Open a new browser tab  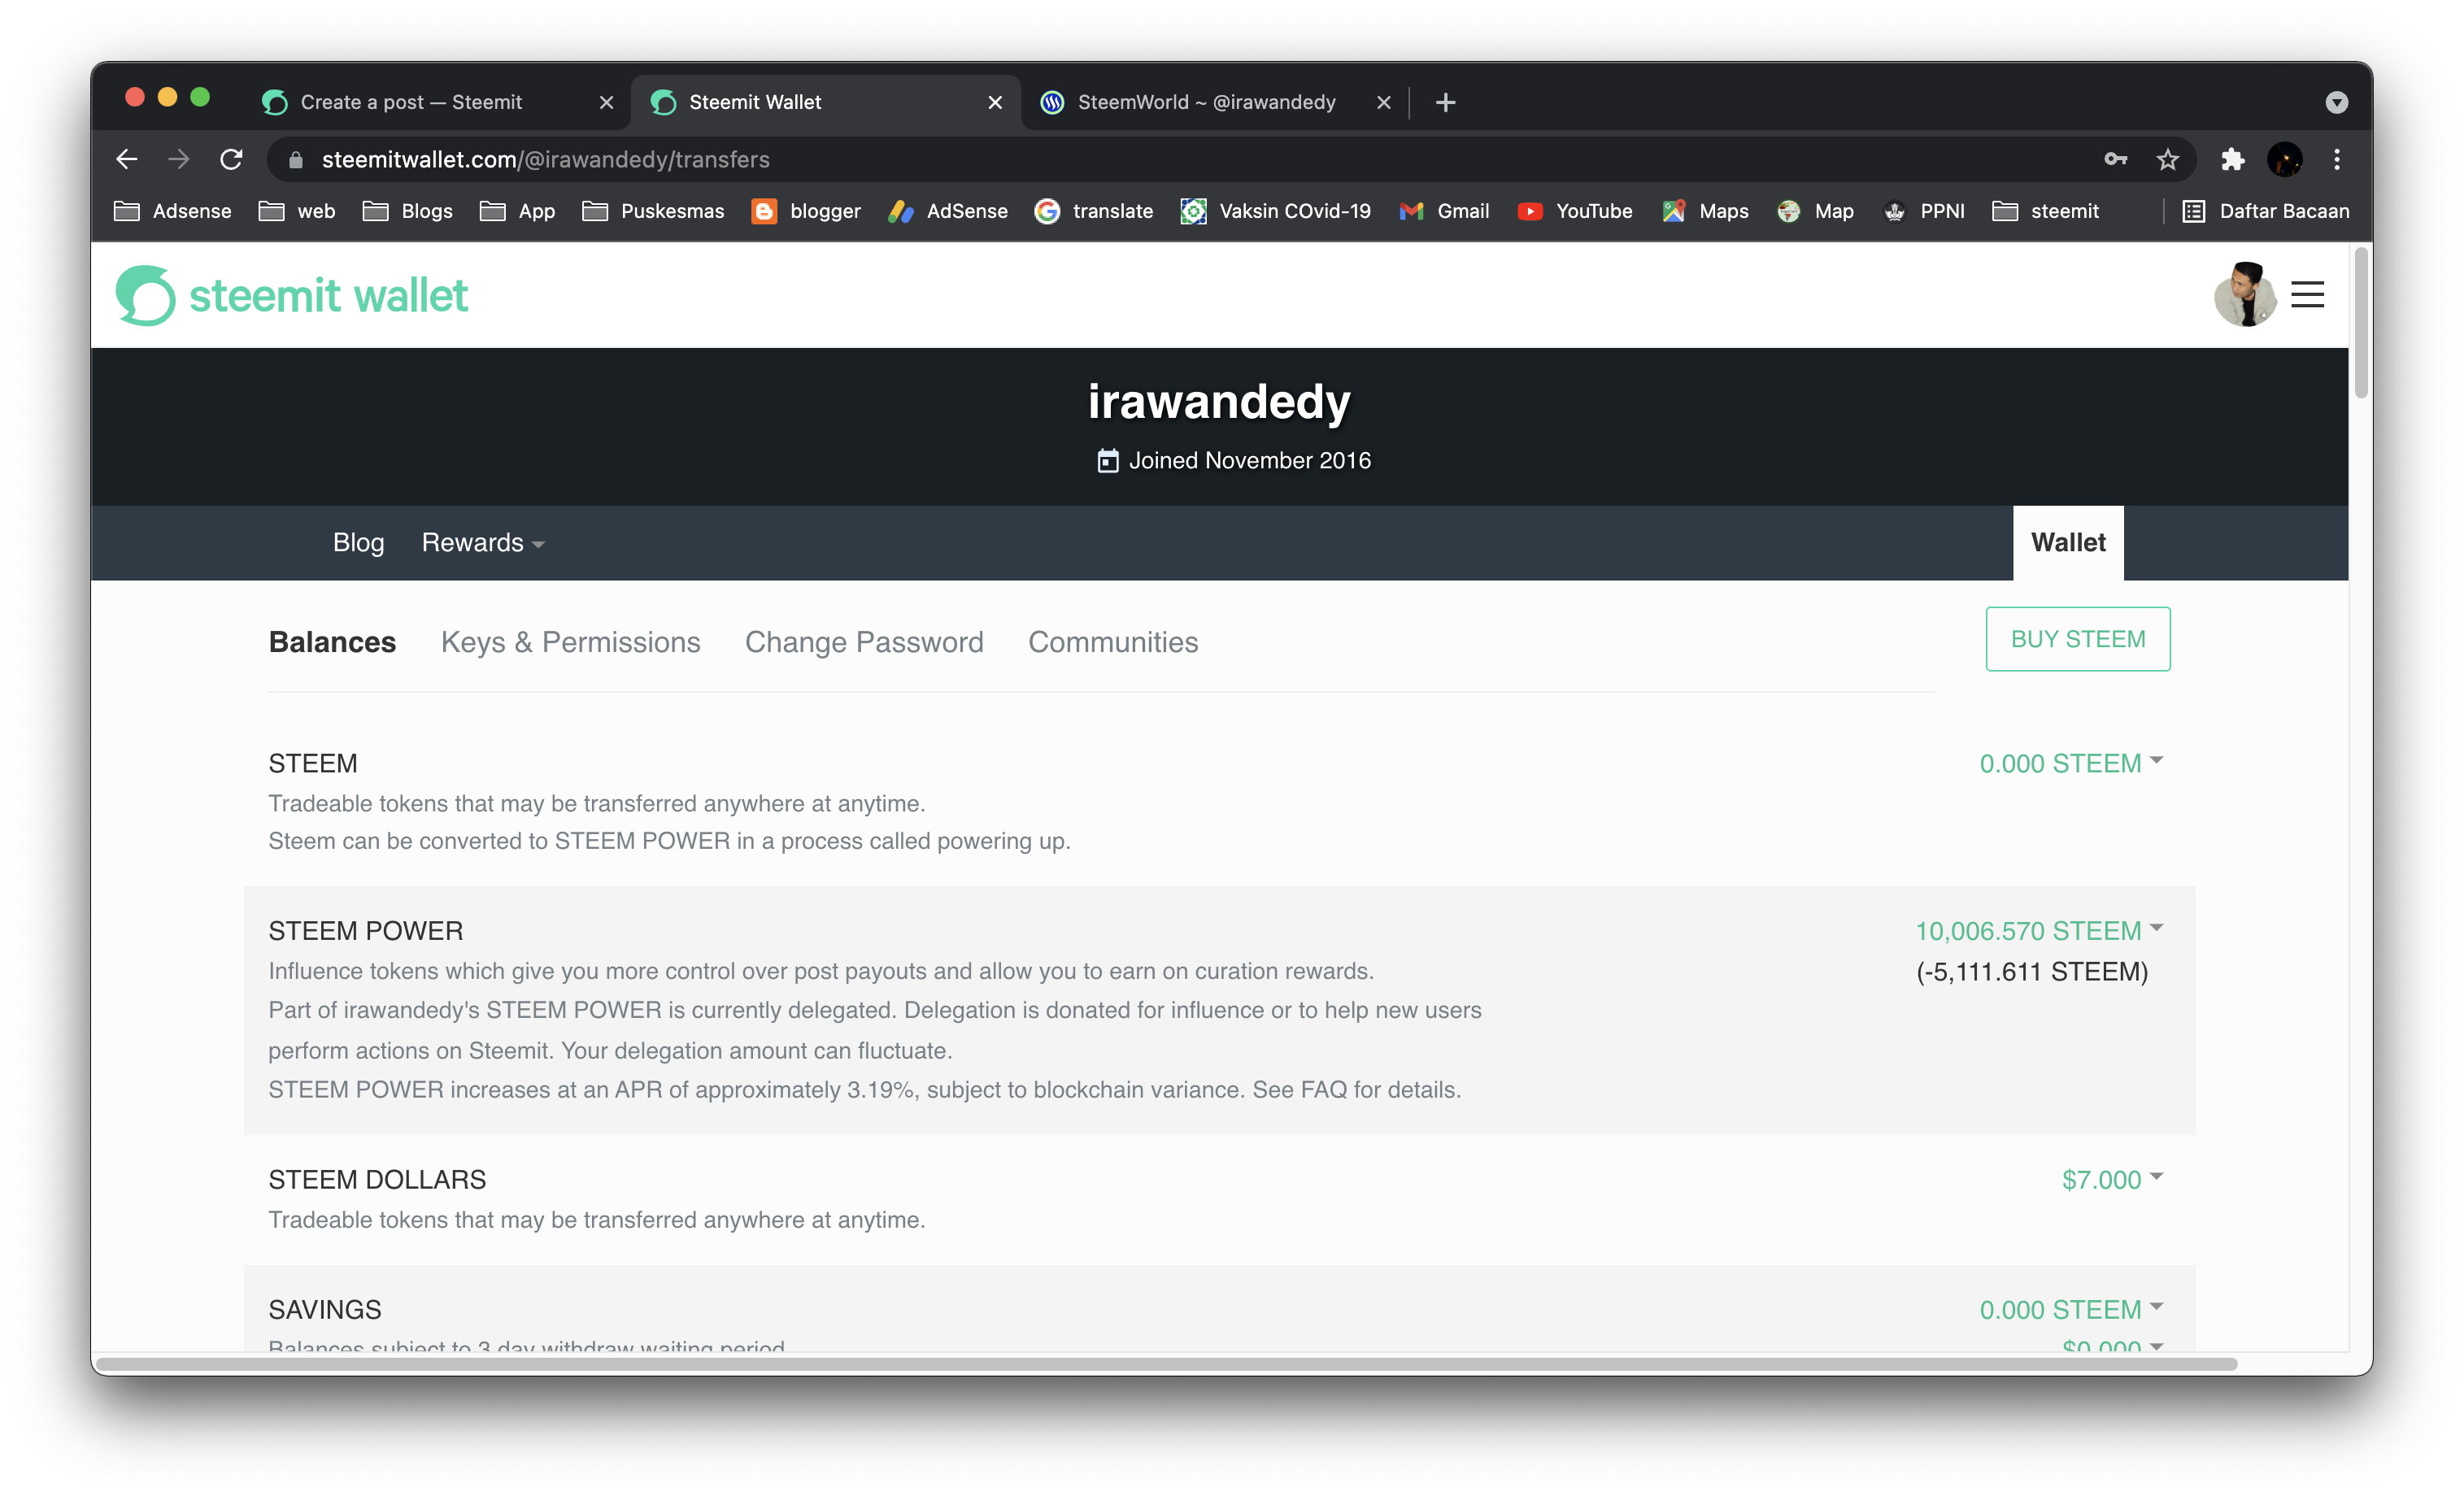pyautogui.click(x=1445, y=102)
